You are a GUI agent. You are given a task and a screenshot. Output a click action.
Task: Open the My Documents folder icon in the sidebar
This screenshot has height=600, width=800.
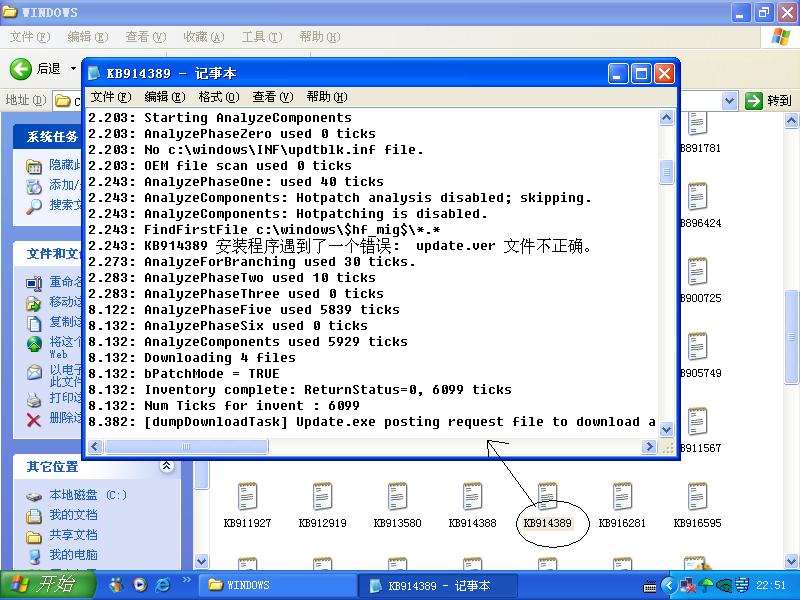34,516
